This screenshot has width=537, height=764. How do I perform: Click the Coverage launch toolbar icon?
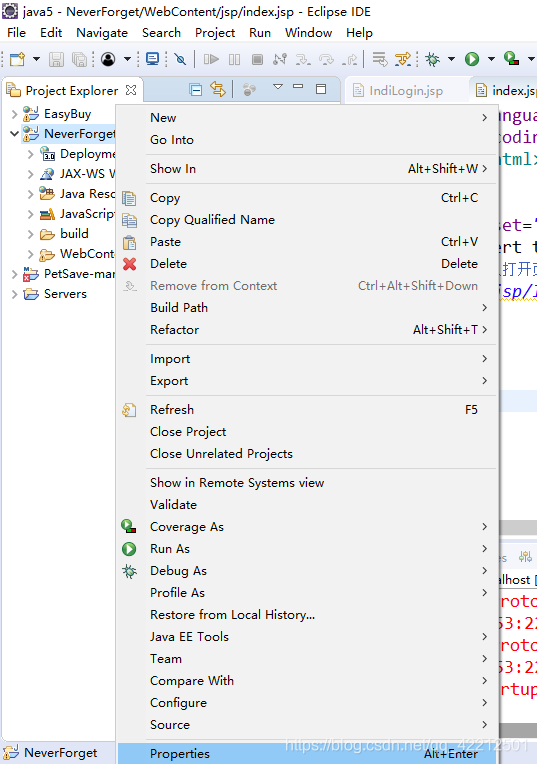tap(511, 59)
